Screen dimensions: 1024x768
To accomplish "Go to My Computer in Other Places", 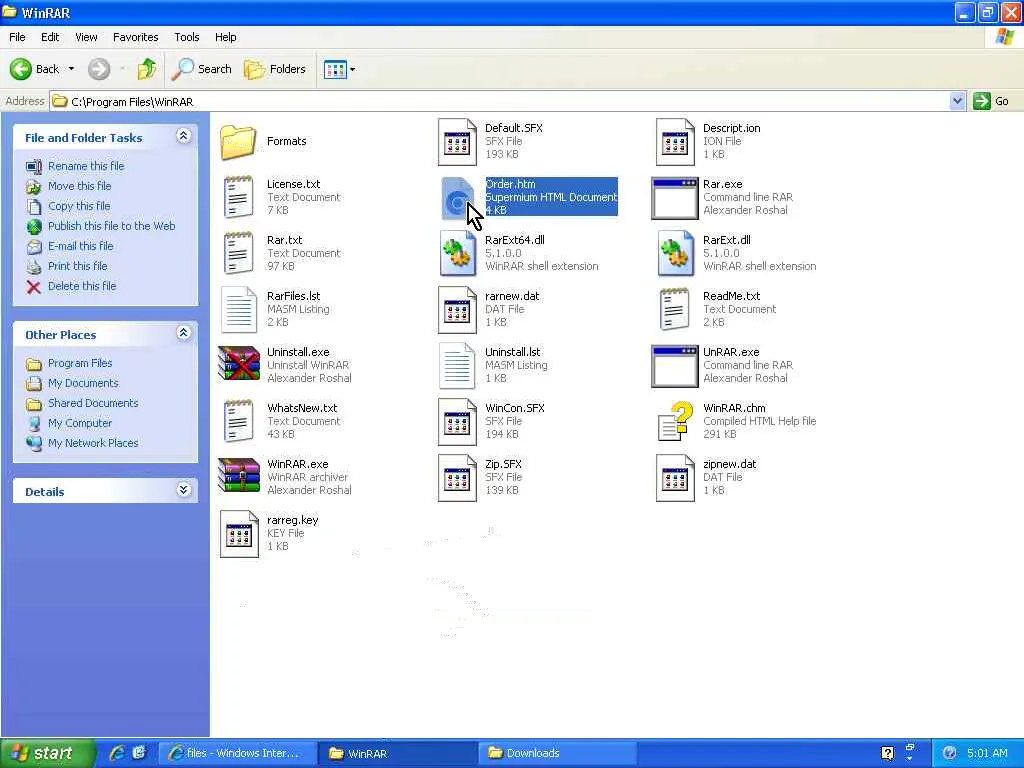I will (80, 423).
